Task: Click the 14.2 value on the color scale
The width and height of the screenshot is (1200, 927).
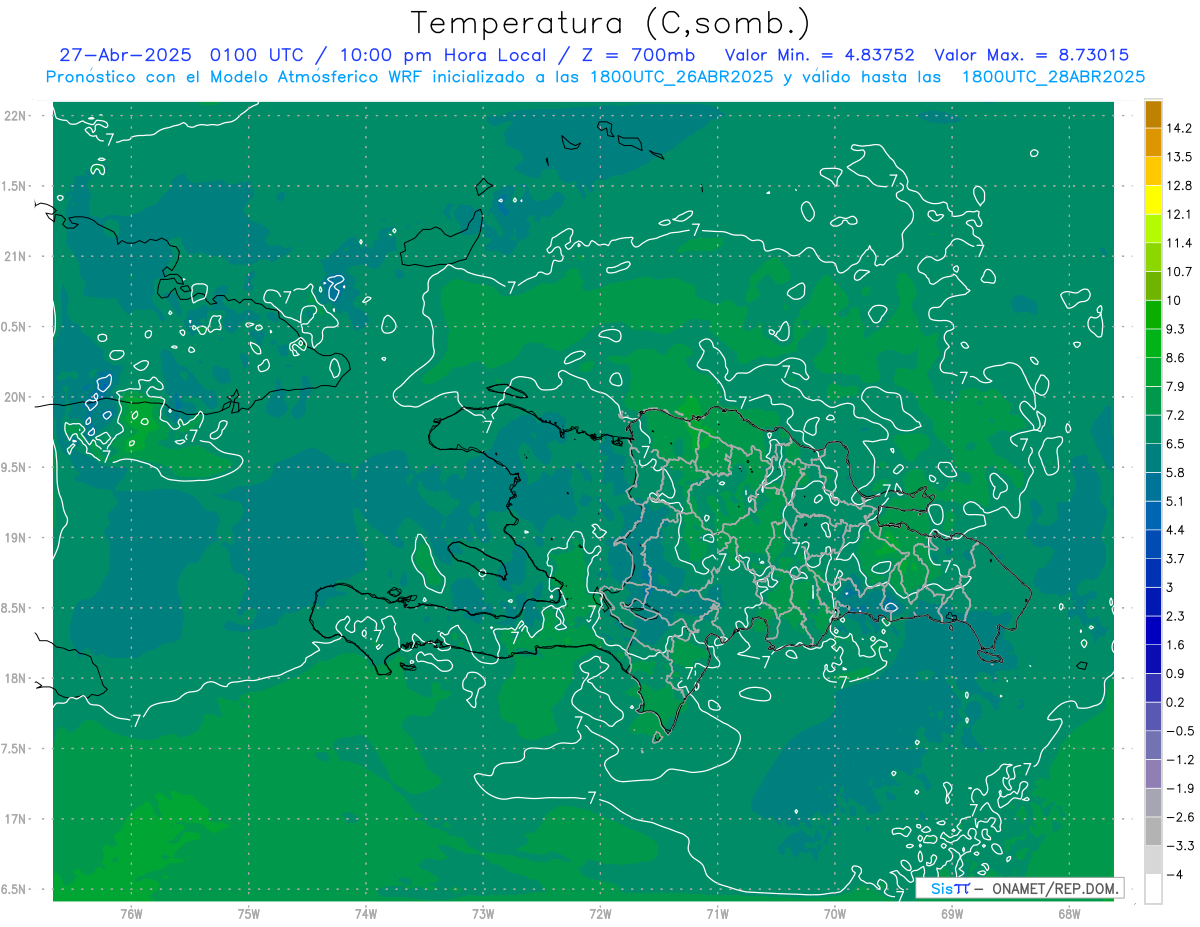Action: tap(1179, 128)
